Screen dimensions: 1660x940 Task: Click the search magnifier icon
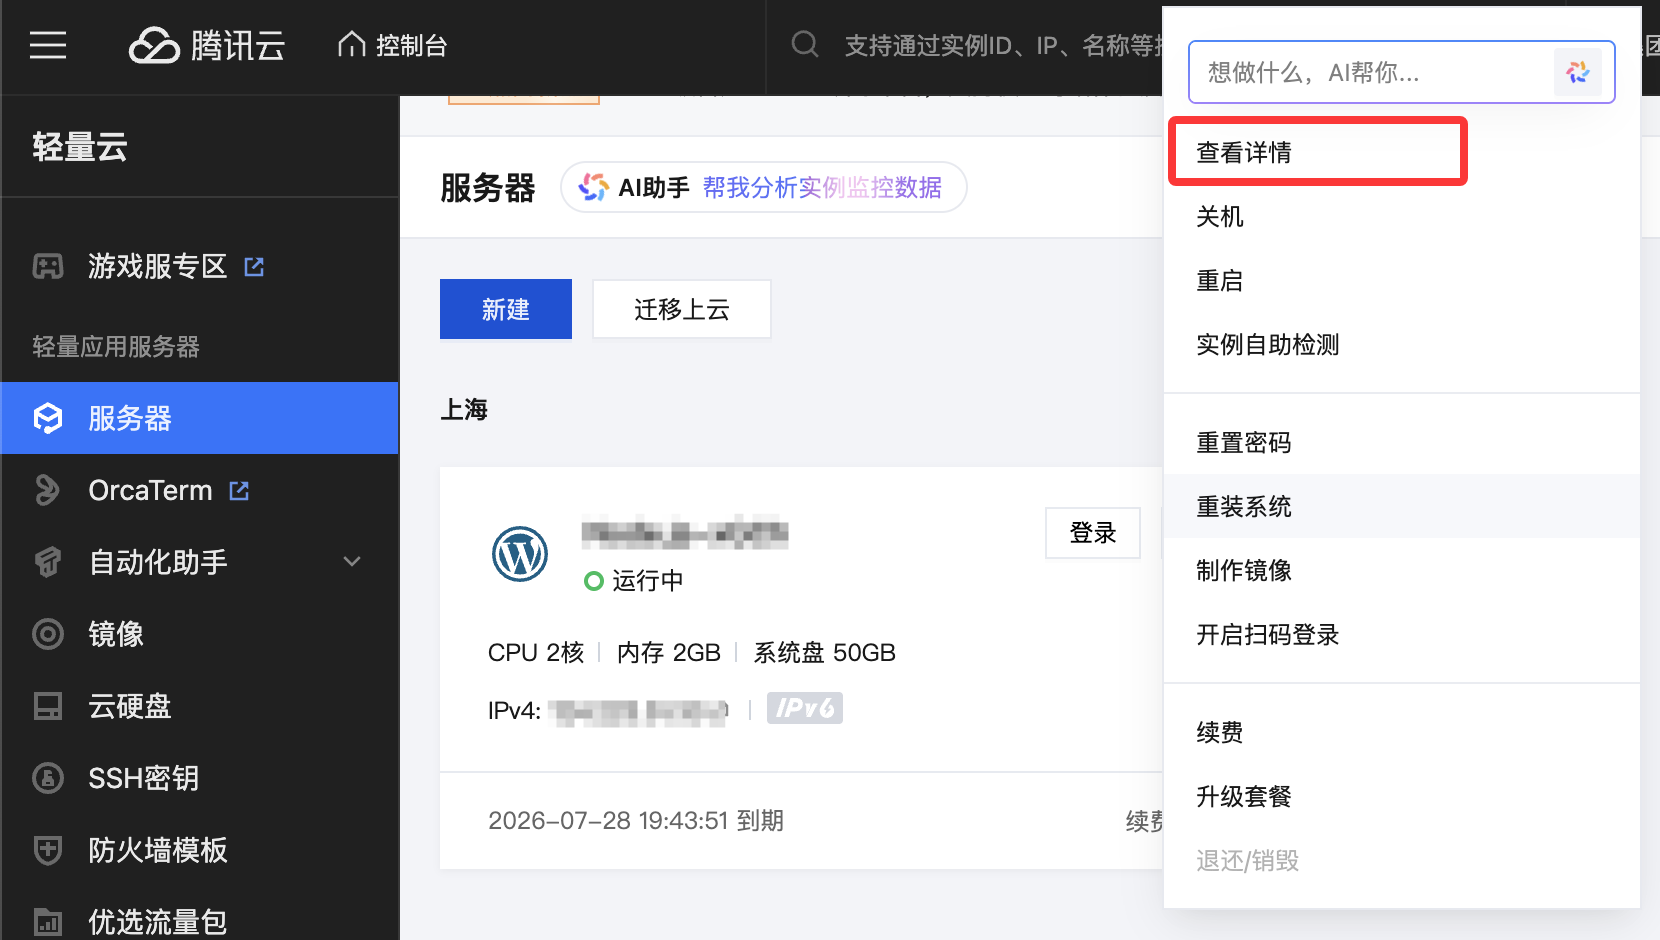pyautogui.click(x=805, y=45)
